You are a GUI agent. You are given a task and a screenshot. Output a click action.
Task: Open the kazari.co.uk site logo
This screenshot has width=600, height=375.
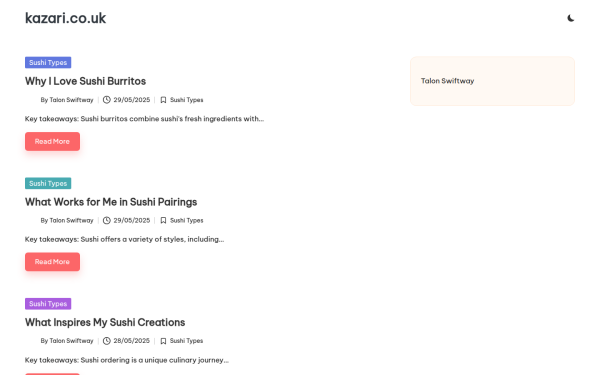click(x=65, y=18)
